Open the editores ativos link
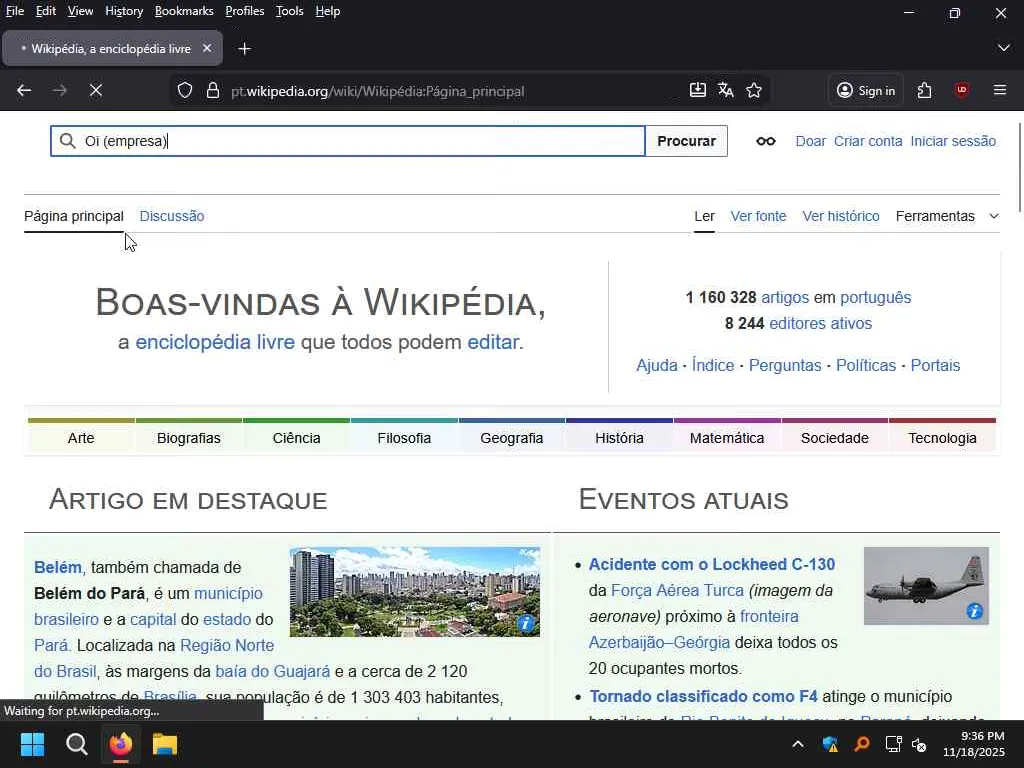This screenshot has width=1024, height=768. (820, 323)
